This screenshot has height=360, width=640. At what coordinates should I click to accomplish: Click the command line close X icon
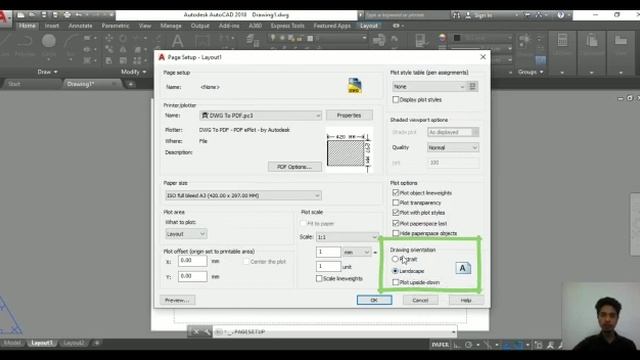196,332
